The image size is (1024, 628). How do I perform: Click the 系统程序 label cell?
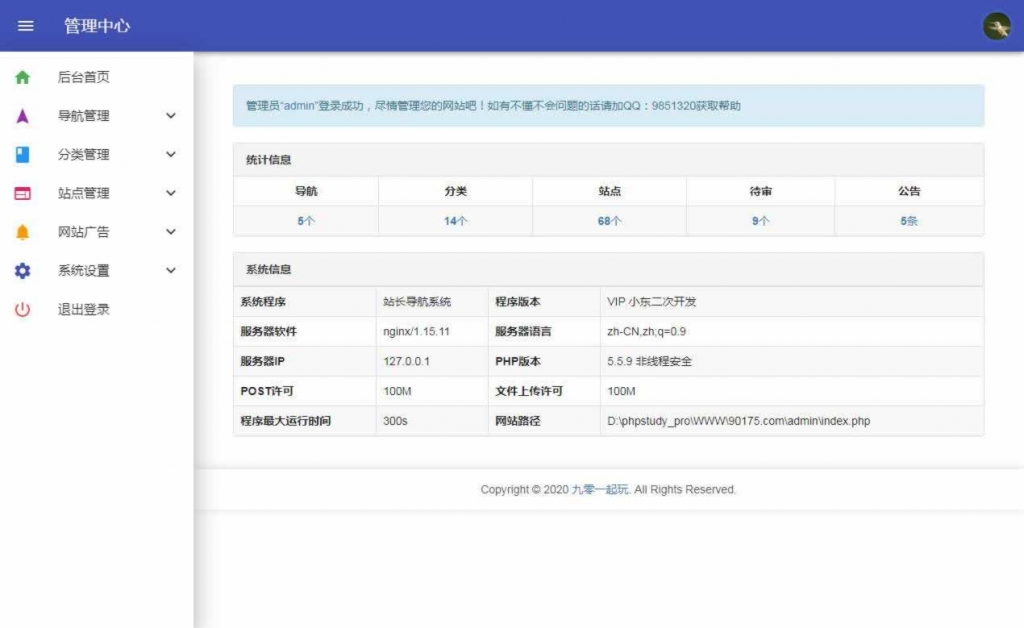pos(304,302)
